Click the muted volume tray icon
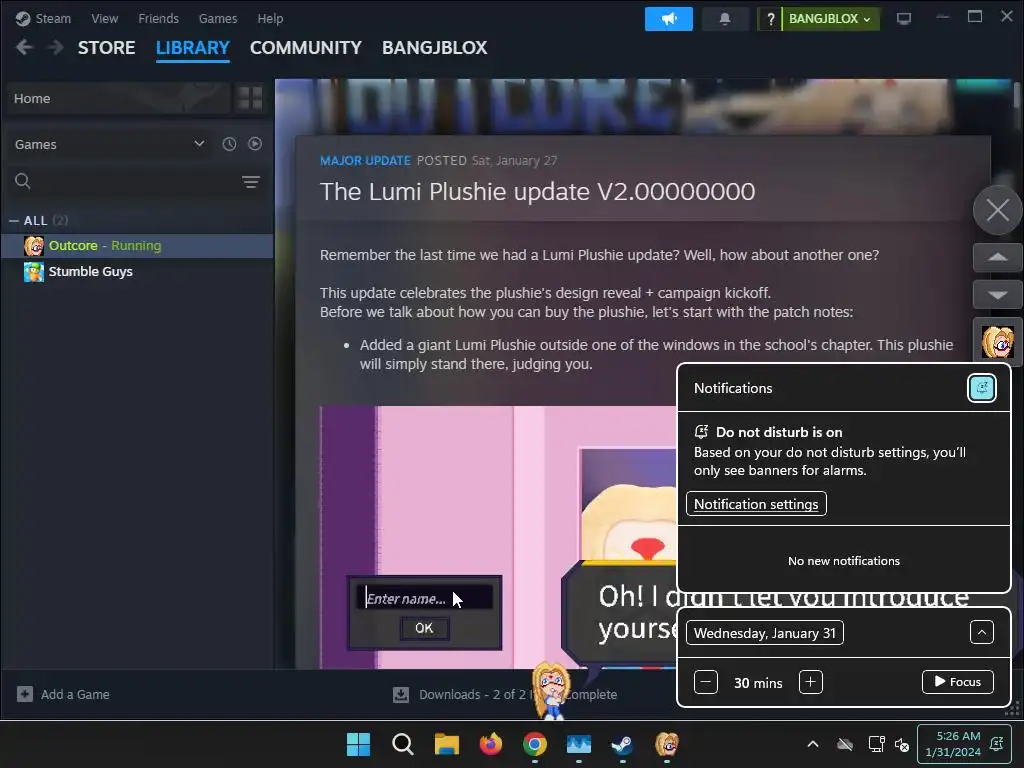Image resolution: width=1024 pixels, height=768 pixels. click(x=902, y=744)
